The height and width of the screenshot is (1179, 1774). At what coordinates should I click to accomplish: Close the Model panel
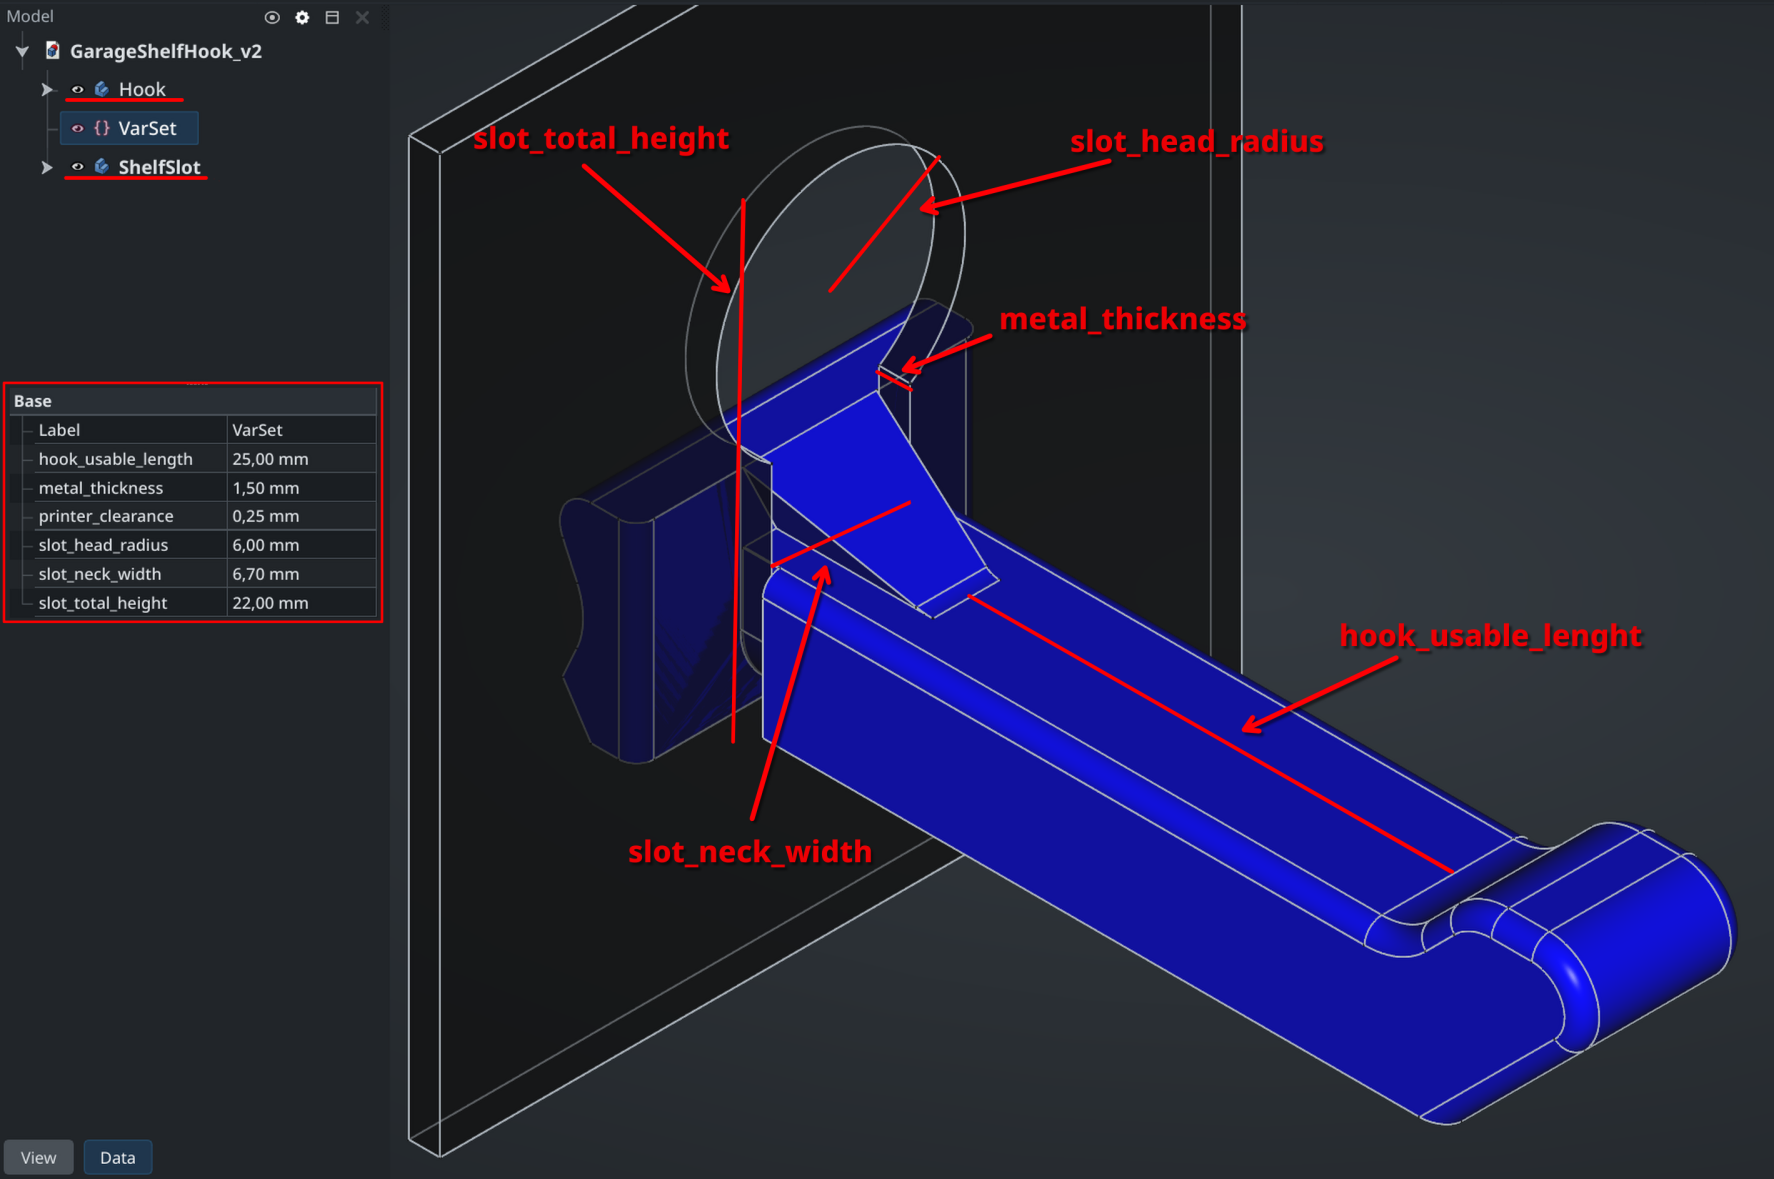coord(362,17)
